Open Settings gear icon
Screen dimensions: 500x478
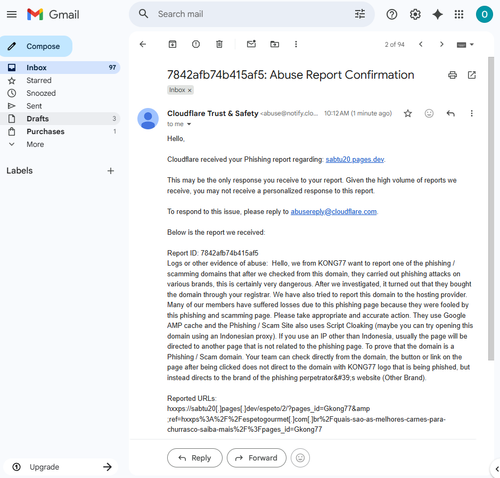(415, 14)
